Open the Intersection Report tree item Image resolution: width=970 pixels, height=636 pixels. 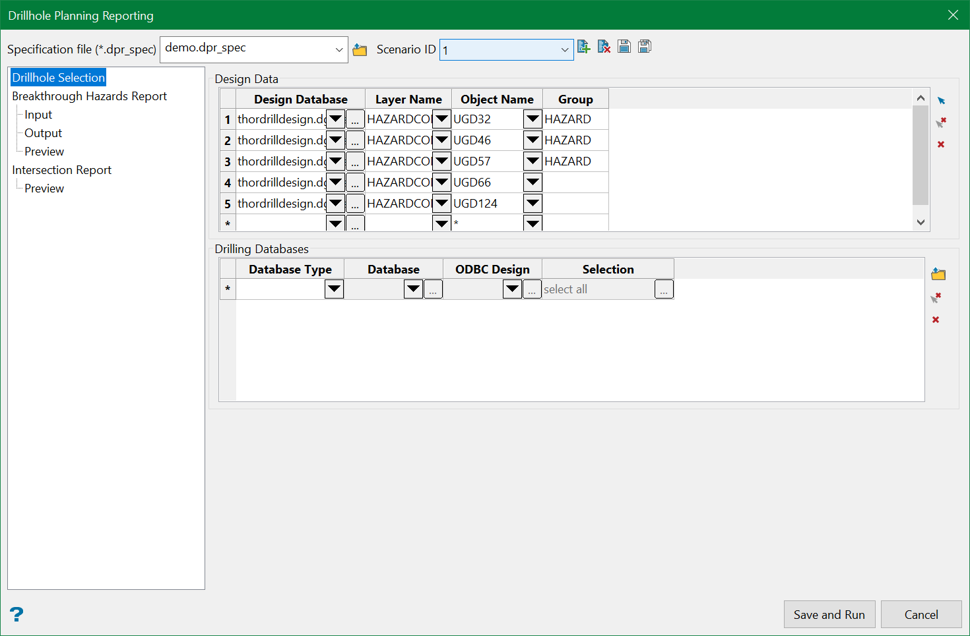point(62,170)
